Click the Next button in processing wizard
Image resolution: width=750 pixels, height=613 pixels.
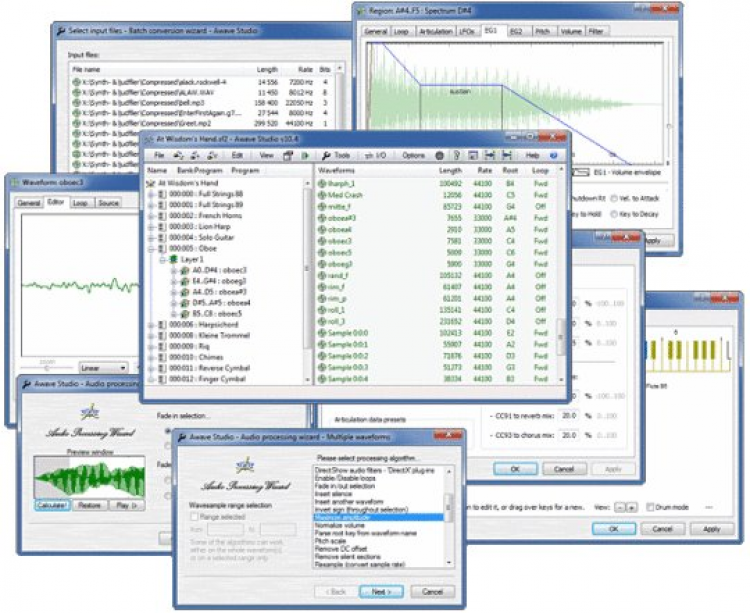click(381, 591)
